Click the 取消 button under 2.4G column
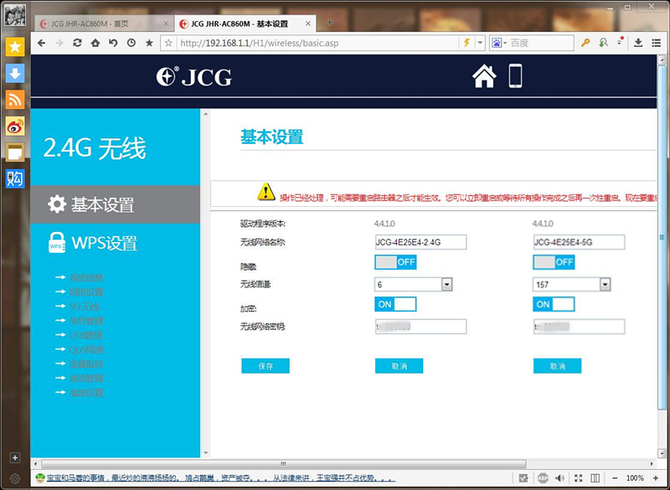 [x=399, y=366]
